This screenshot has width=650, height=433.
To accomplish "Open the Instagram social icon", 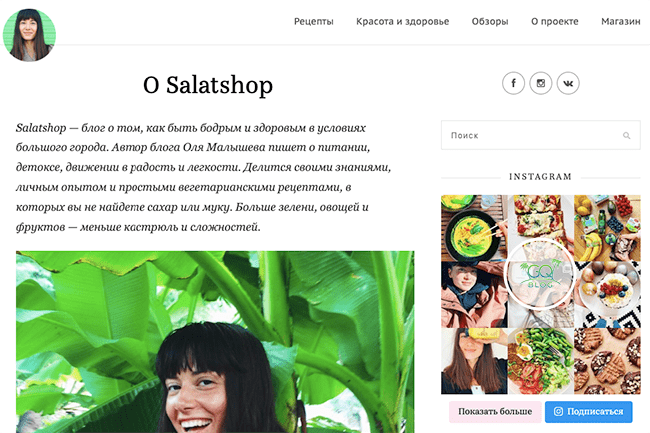I will (541, 83).
